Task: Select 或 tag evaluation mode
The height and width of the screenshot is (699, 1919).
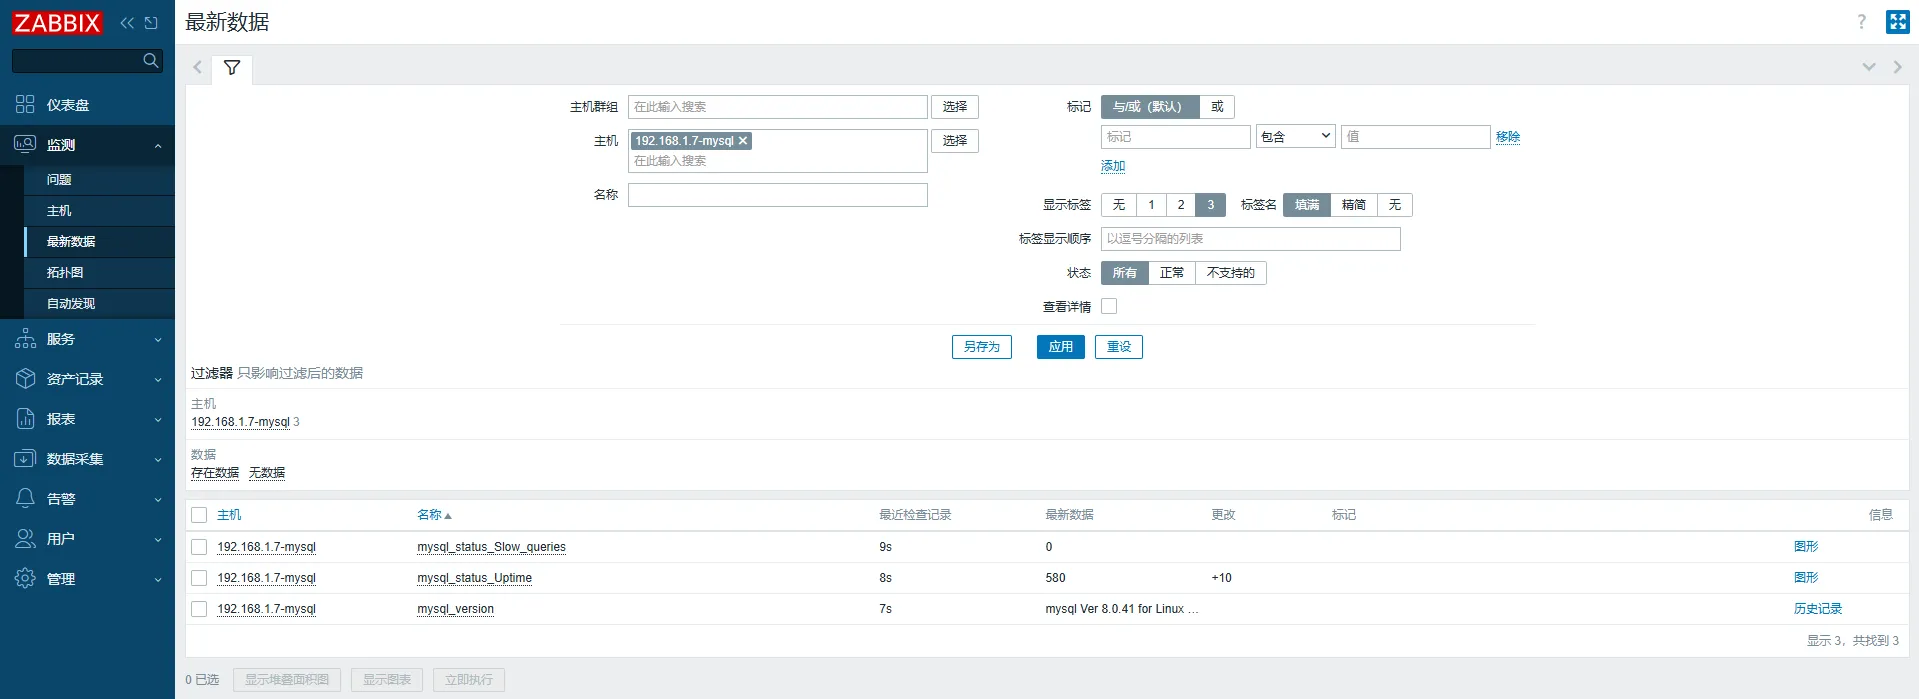Action: click(1217, 107)
